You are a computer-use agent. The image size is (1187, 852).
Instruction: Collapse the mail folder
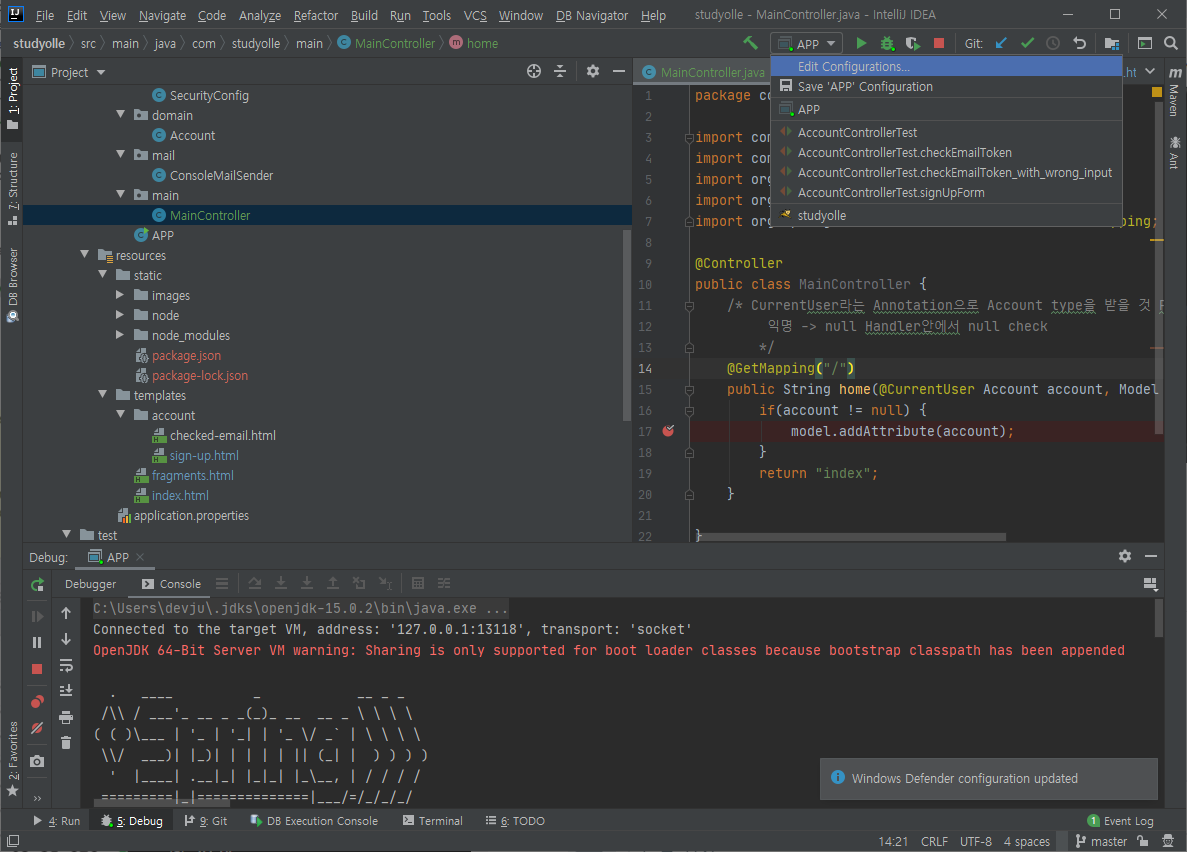(120, 154)
